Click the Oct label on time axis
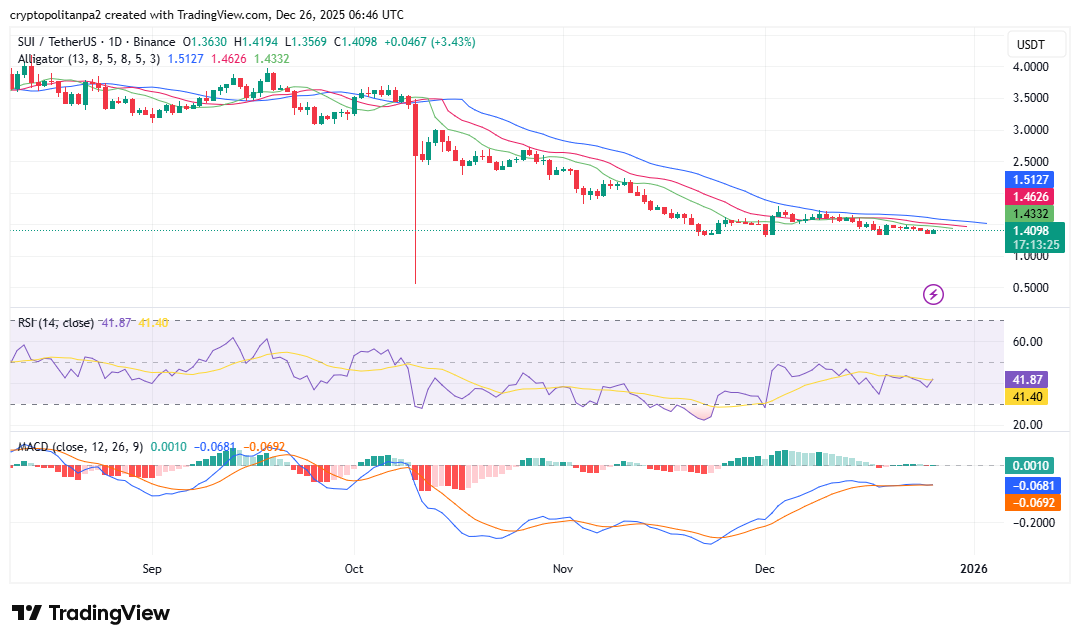Image resolution: width=1080 pixels, height=643 pixels. point(354,569)
